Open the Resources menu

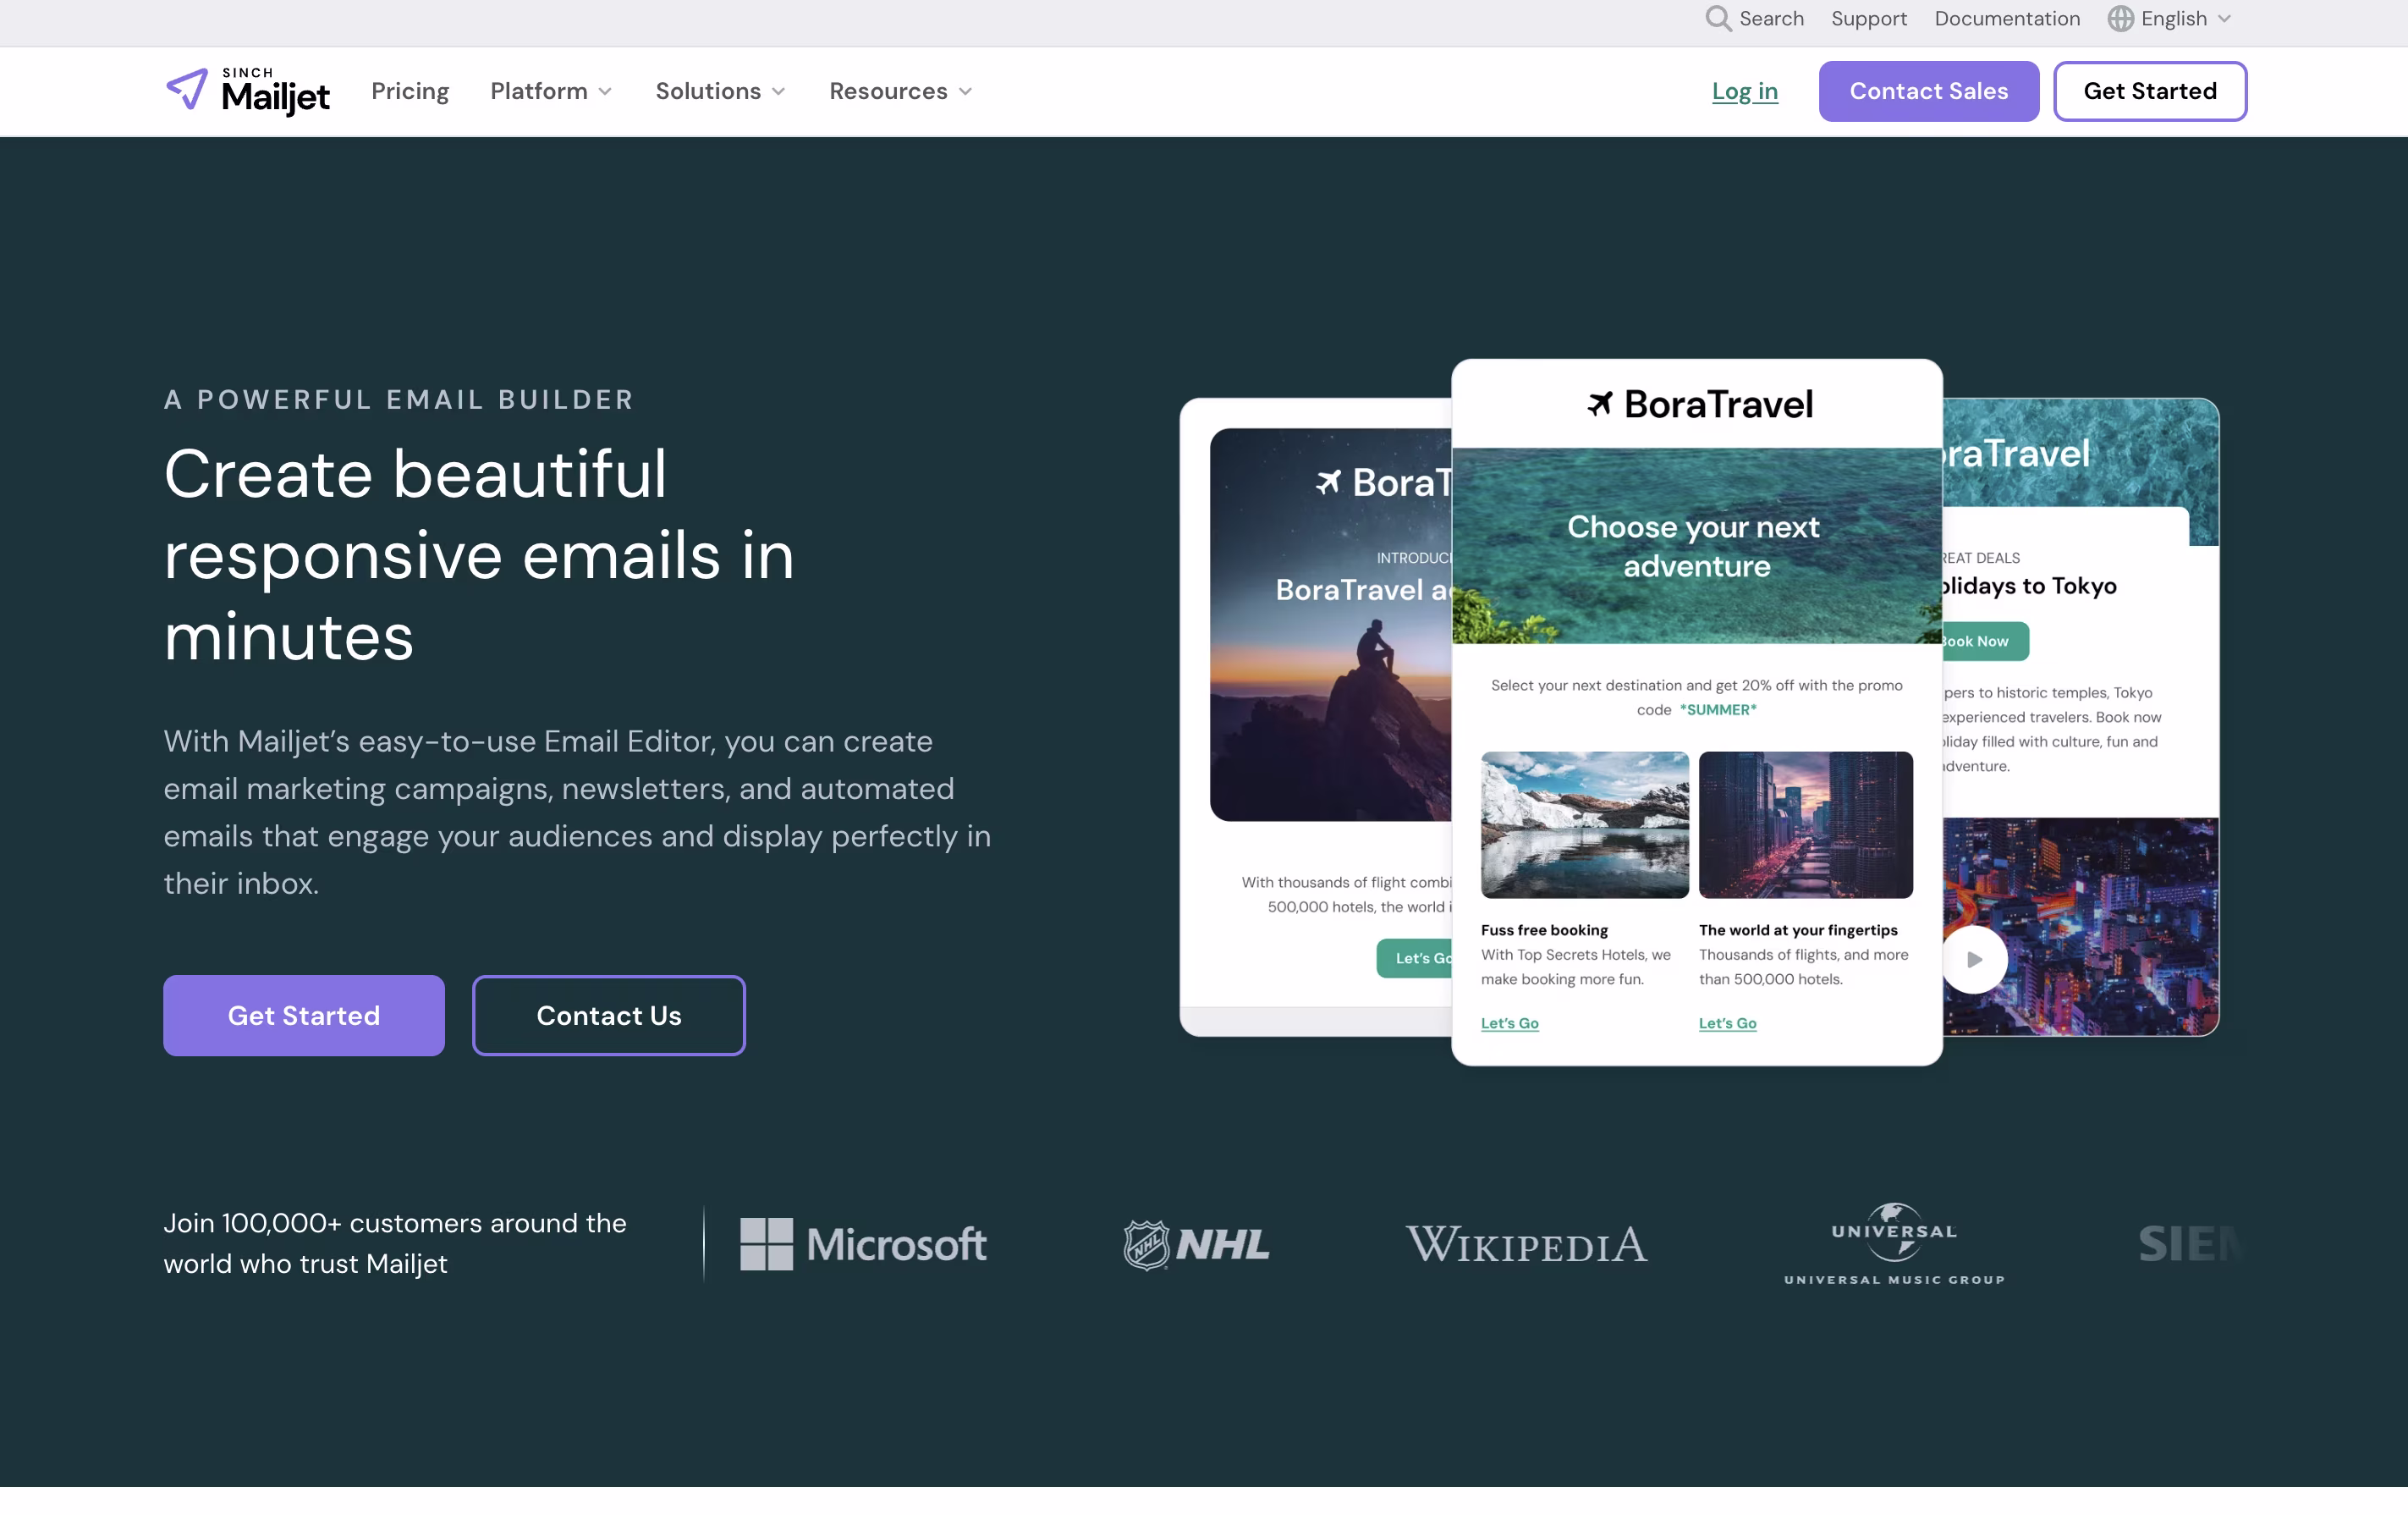point(901,91)
